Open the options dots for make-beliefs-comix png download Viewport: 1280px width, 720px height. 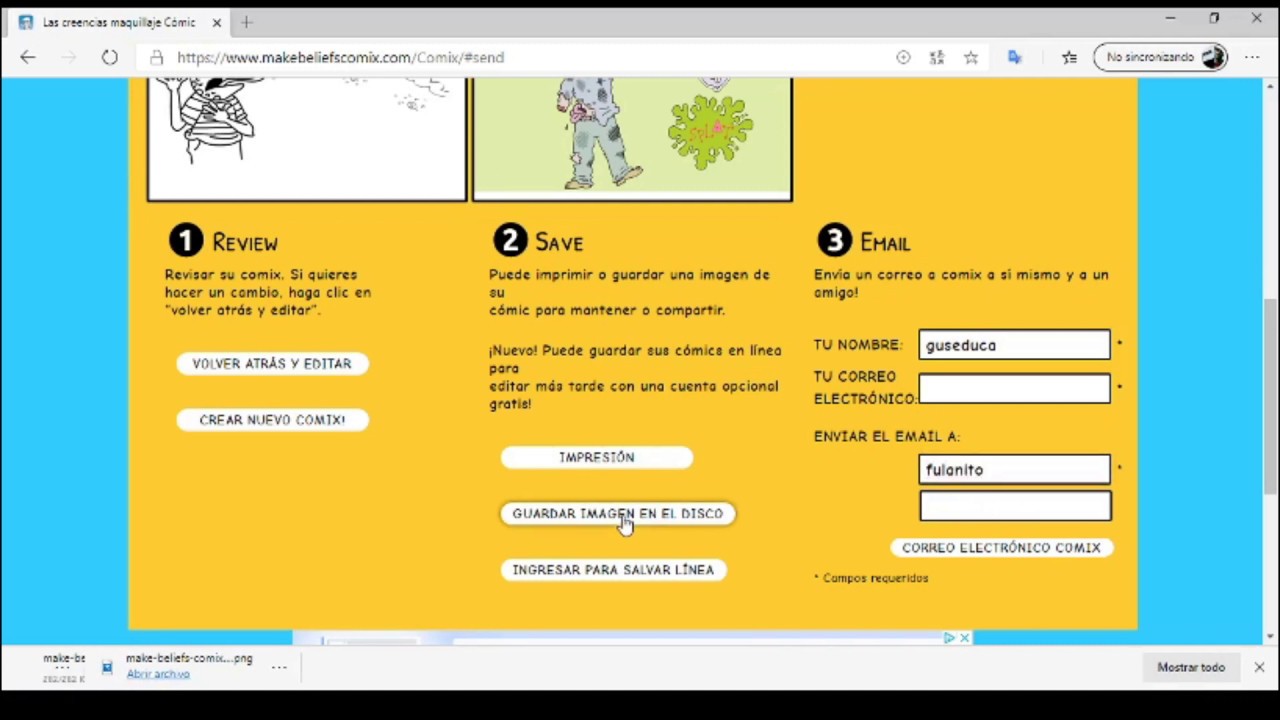279,667
